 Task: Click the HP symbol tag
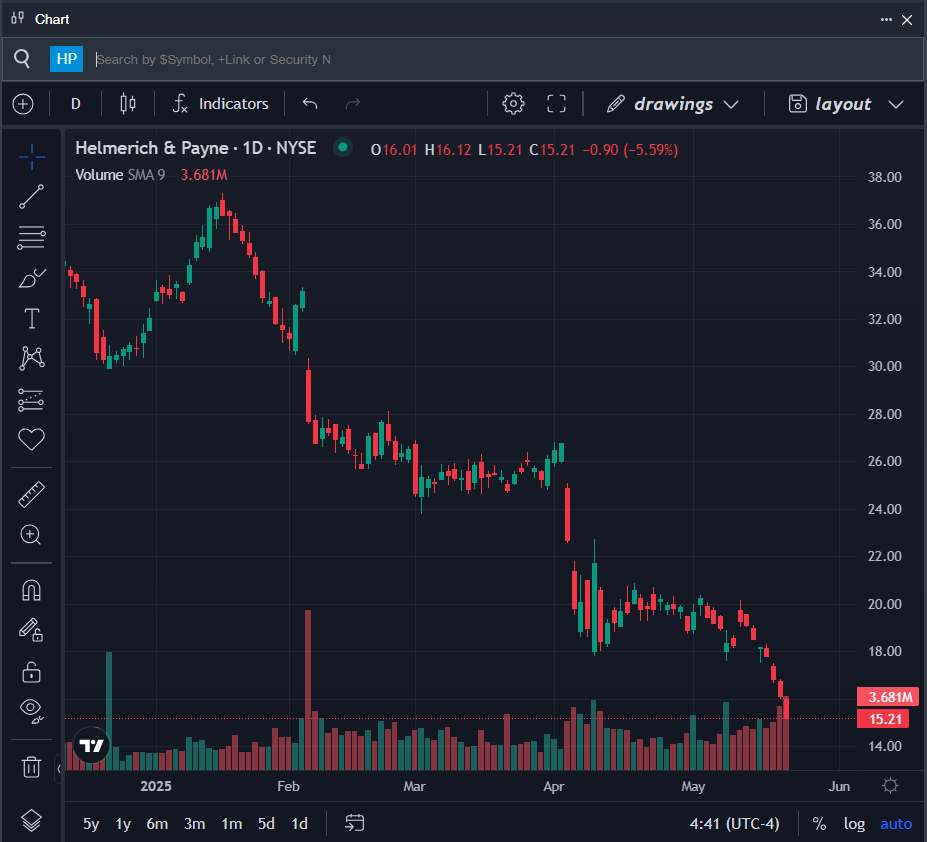pyautogui.click(x=66, y=59)
